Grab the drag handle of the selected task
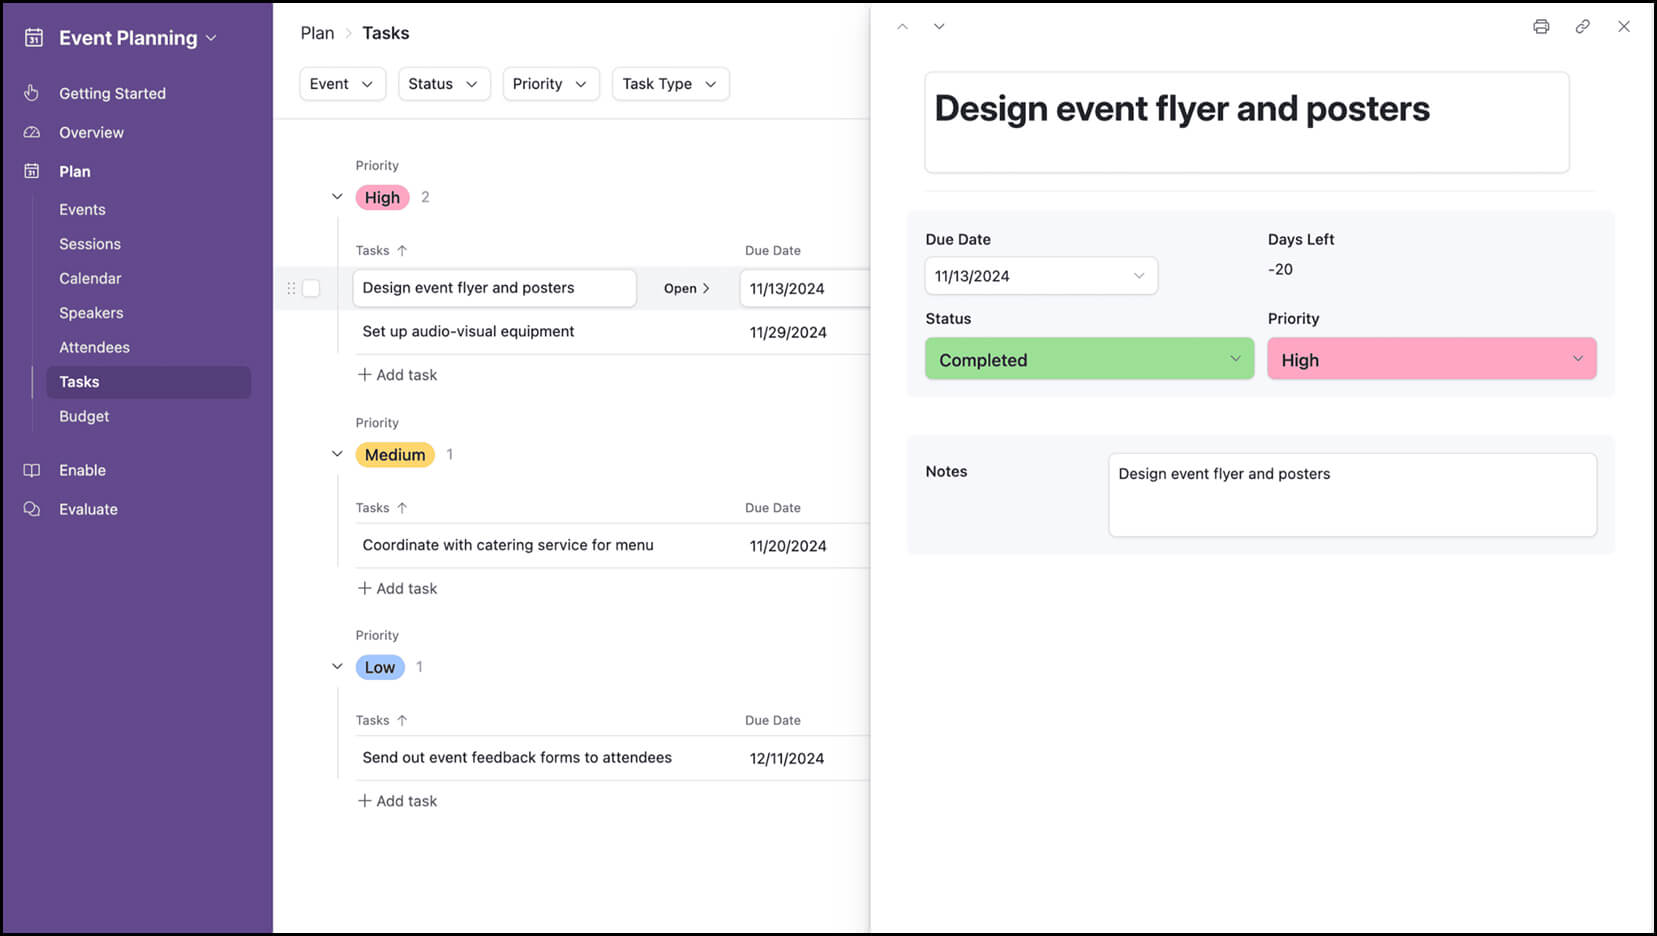The width and height of the screenshot is (1657, 936). 290,288
